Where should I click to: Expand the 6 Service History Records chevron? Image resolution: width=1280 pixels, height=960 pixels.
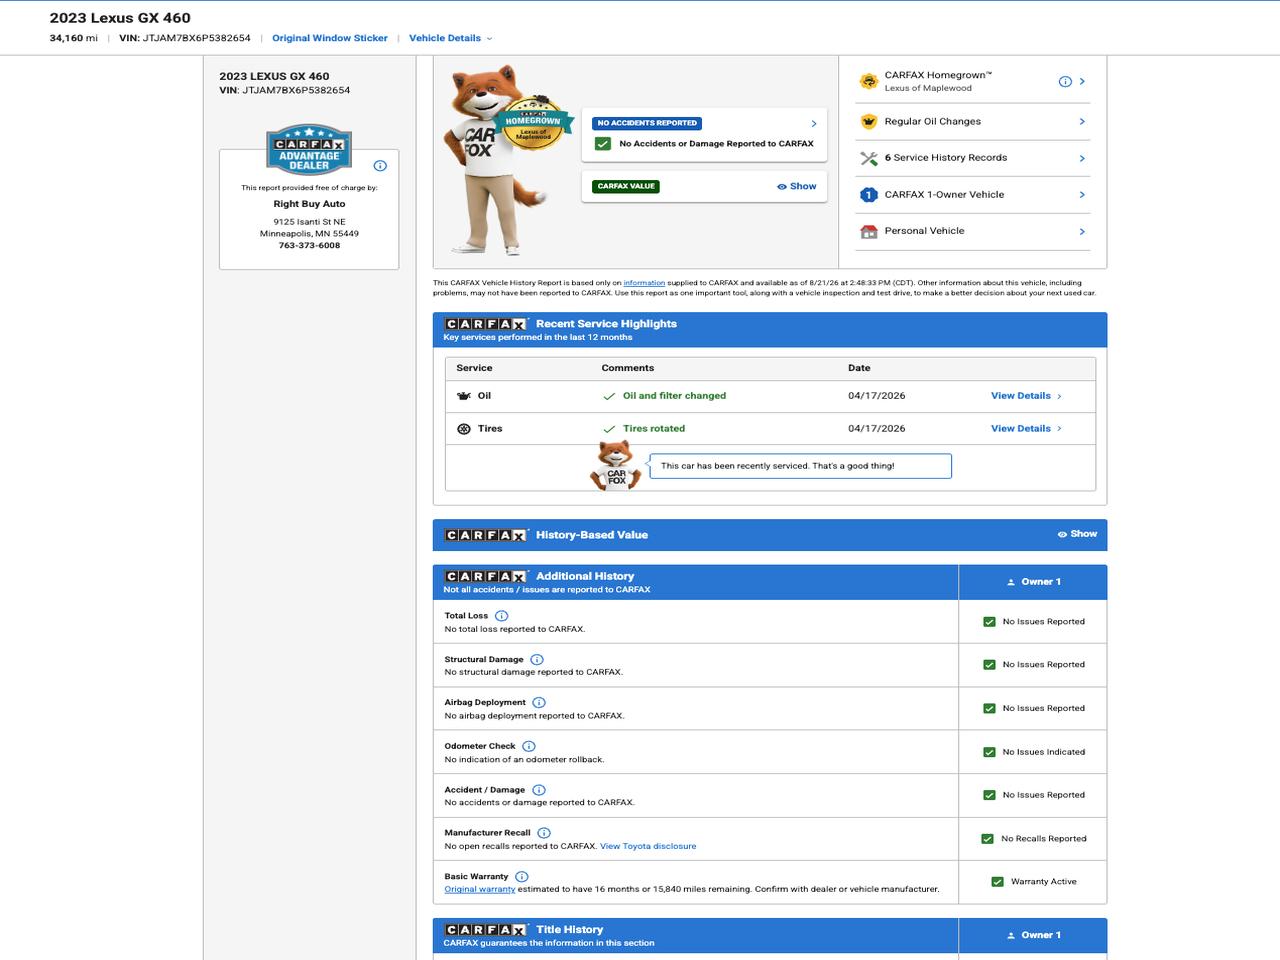click(1082, 158)
